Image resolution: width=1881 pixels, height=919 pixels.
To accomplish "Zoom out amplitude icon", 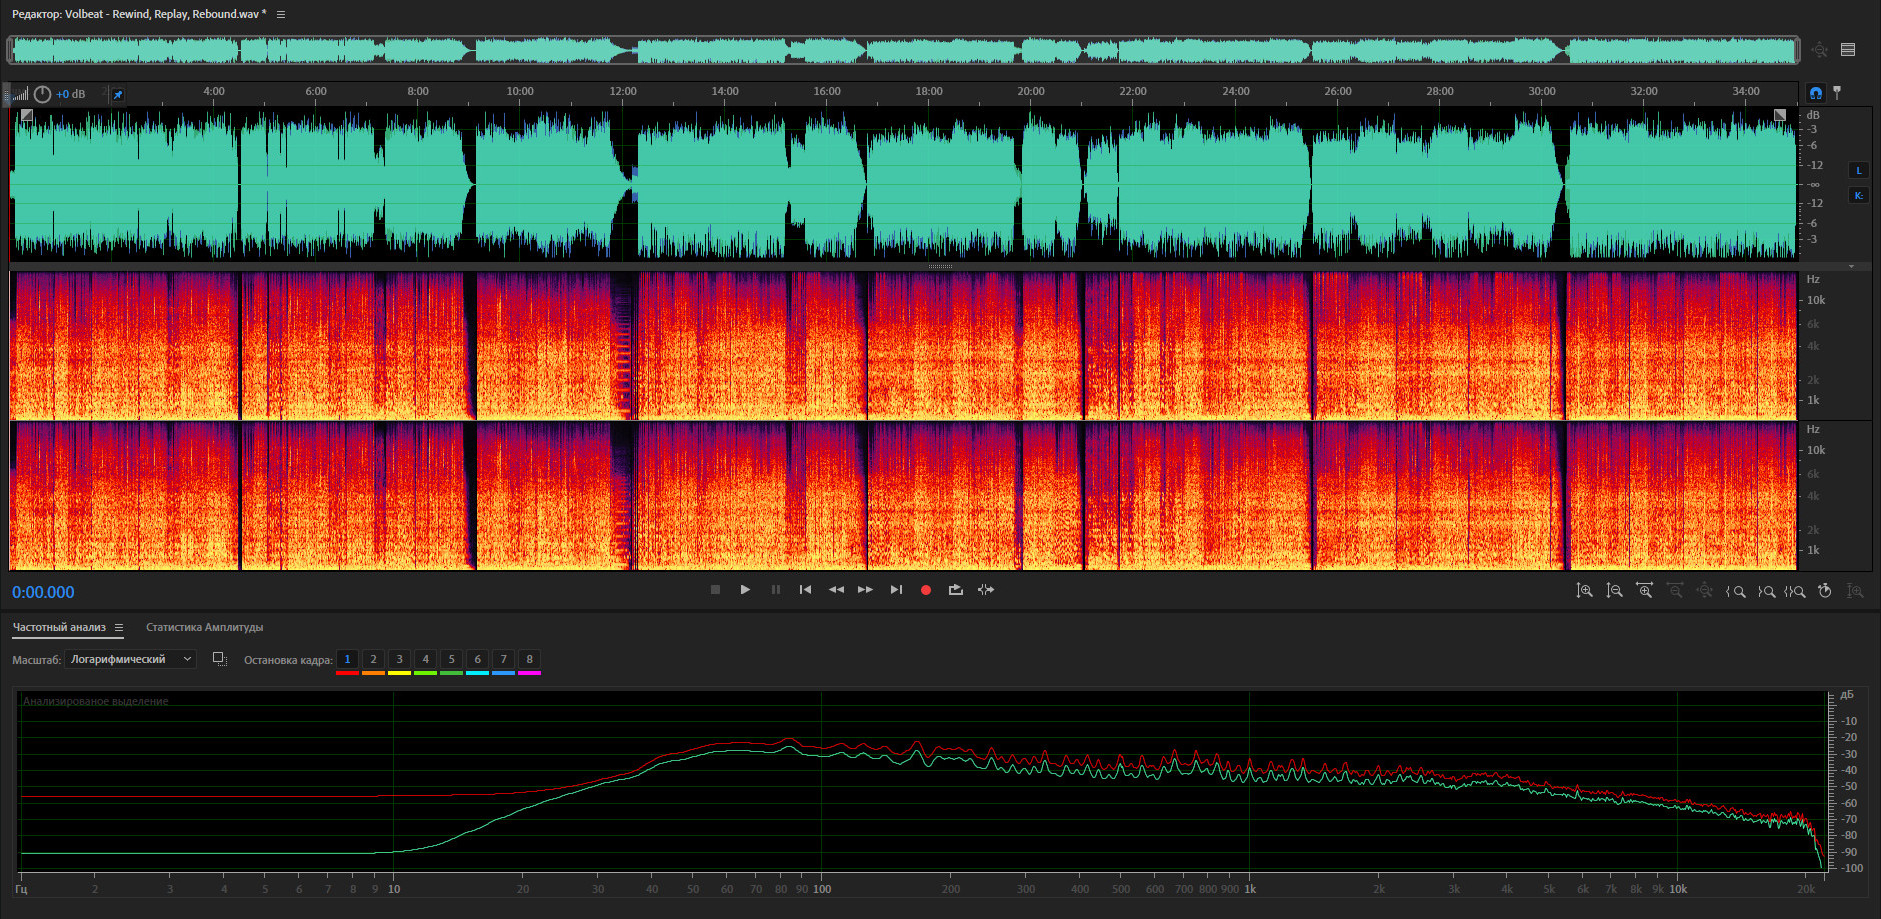I will coord(1614,591).
